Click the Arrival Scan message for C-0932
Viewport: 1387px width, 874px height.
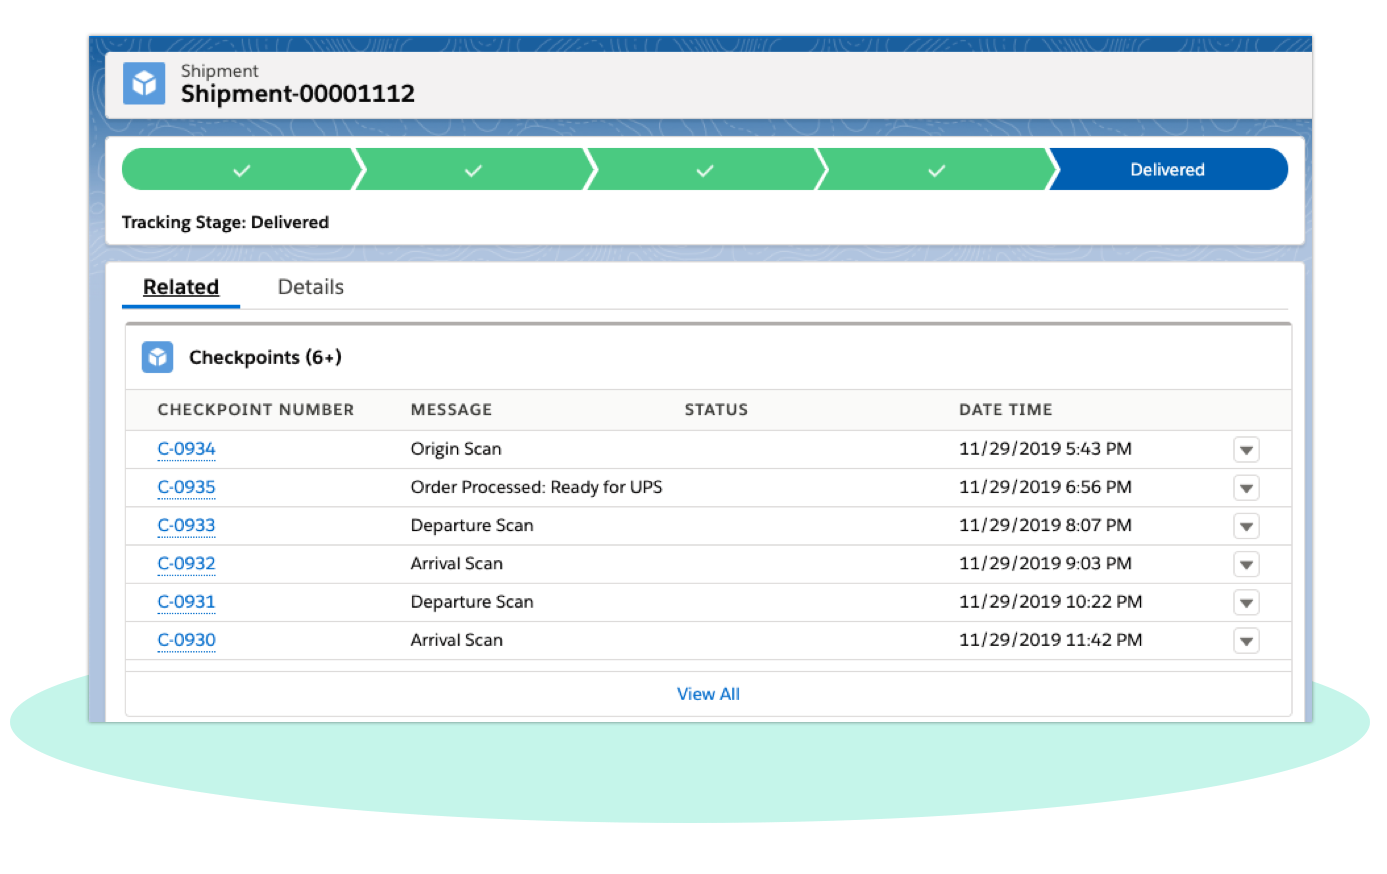(x=457, y=563)
